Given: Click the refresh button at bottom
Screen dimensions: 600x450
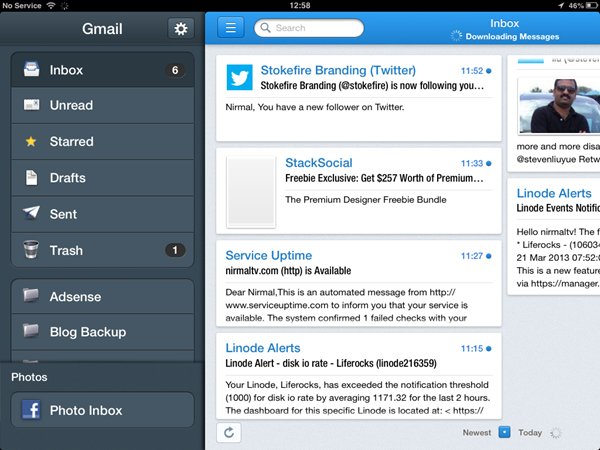Looking at the screenshot, I should pyautogui.click(x=229, y=432).
